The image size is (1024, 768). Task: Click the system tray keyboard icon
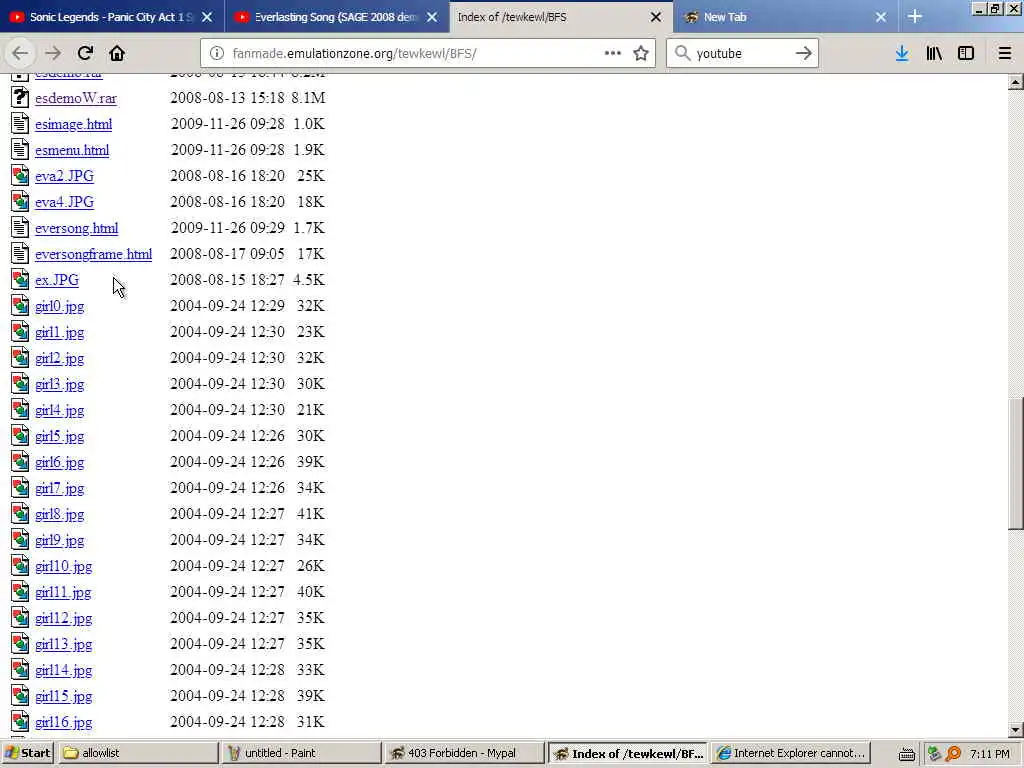point(906,754)
